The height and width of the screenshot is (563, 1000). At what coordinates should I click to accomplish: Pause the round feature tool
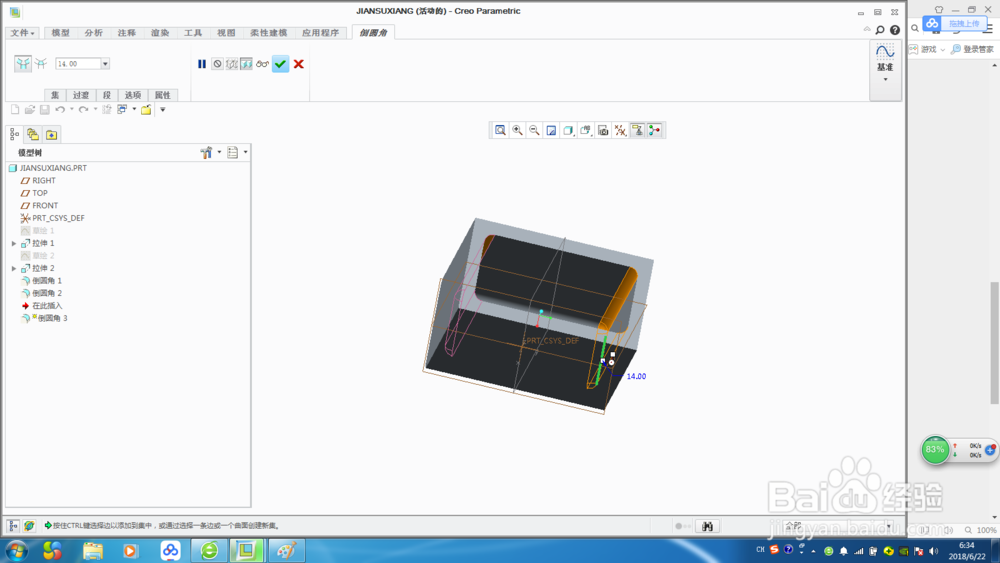point(202,64)
